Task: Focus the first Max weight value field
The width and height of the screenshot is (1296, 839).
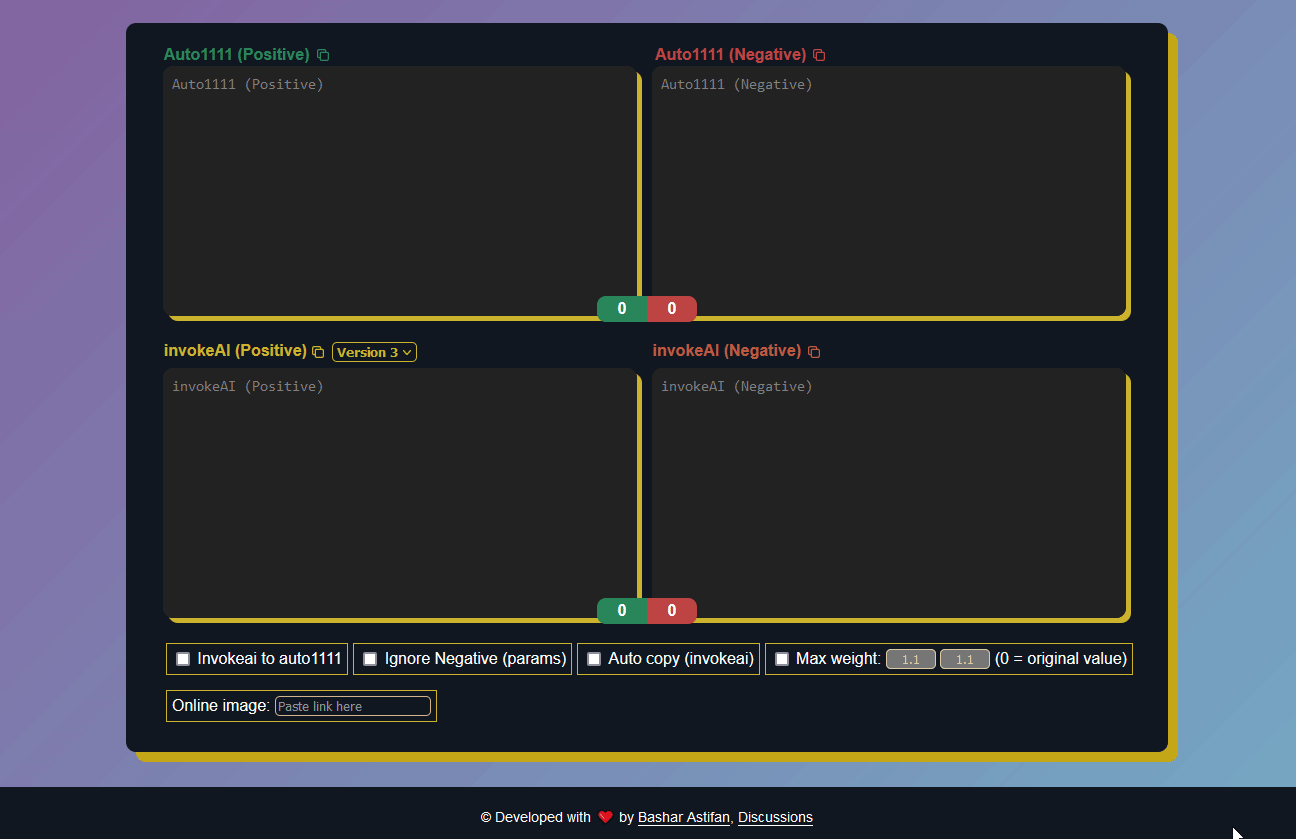Action: click(911, 659)
